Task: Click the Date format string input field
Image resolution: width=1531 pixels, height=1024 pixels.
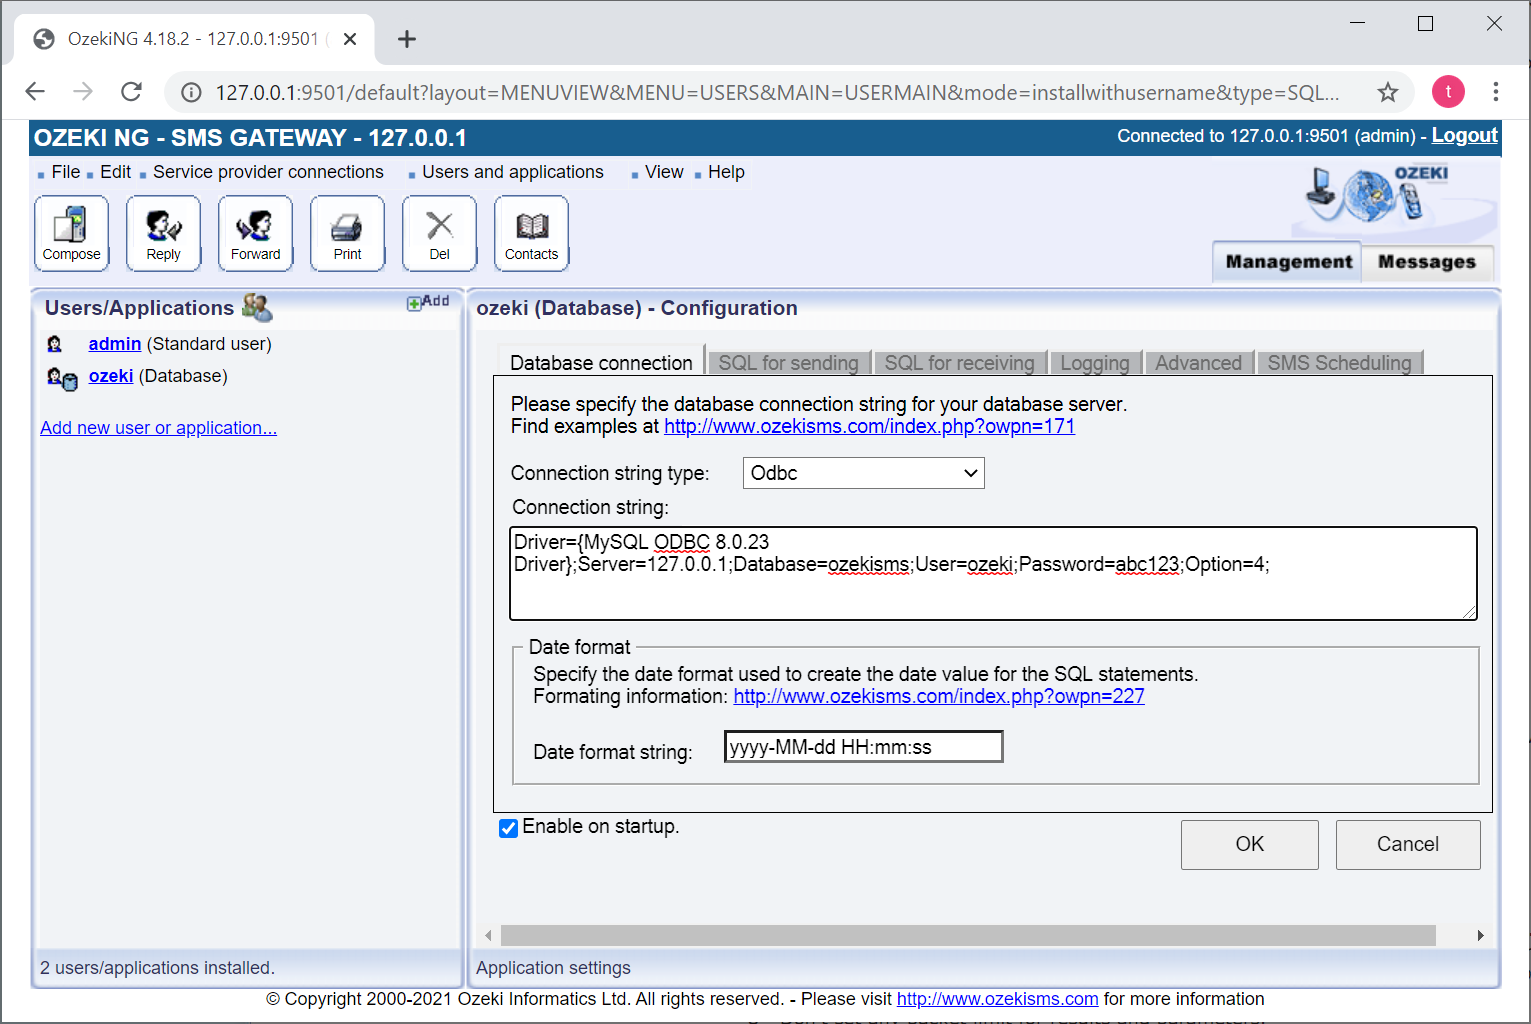Action: pos(862,746)
